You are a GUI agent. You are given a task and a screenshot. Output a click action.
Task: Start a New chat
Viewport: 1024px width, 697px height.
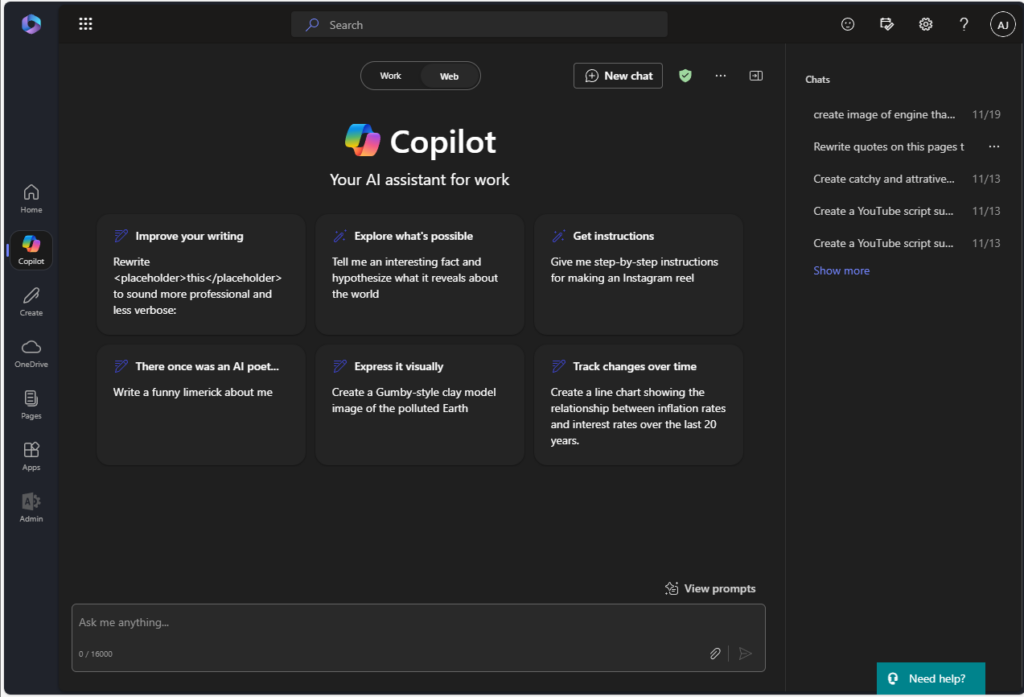618,76
